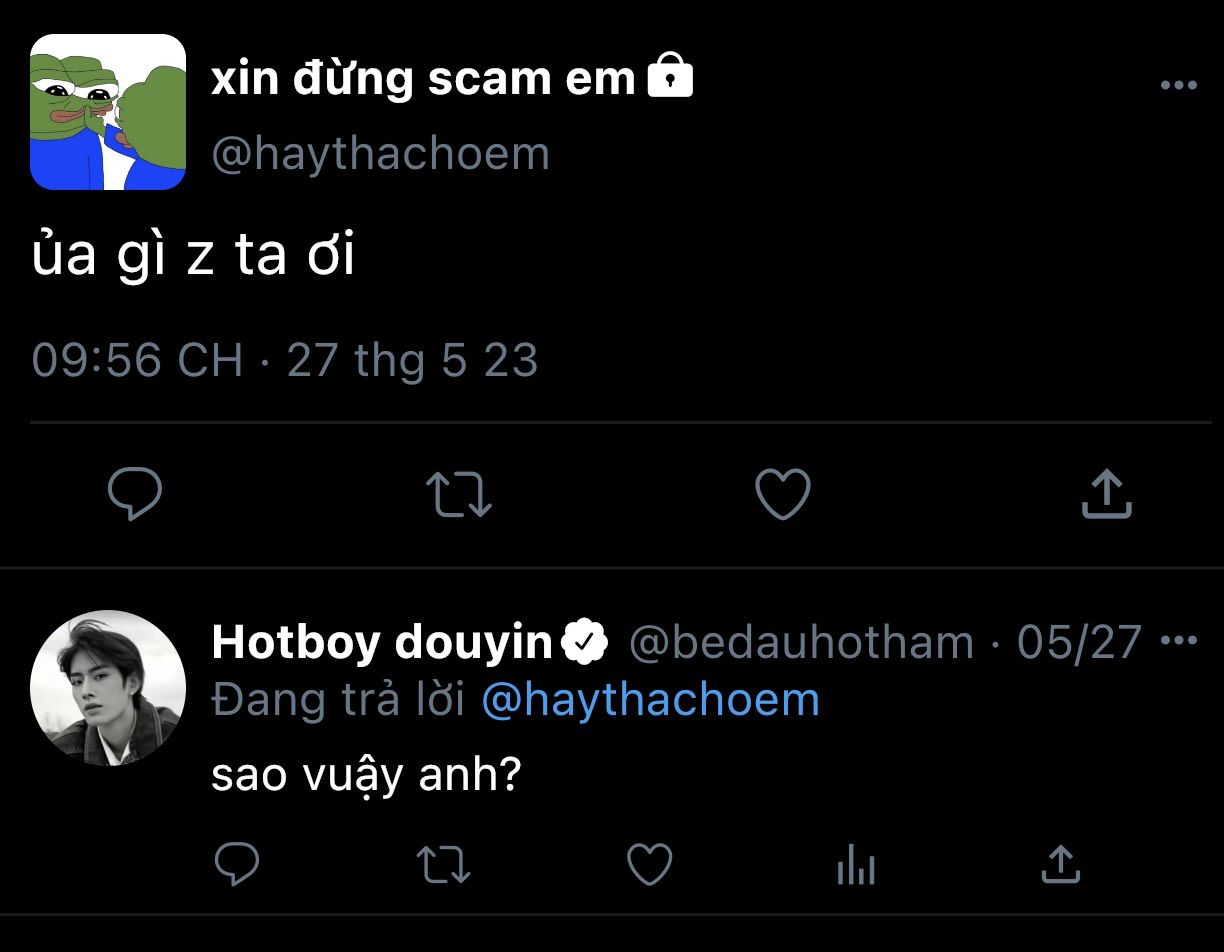Tap the @haythachoem mention link in reply
The width and height of the screenshot is (1224, 952).
651,699
